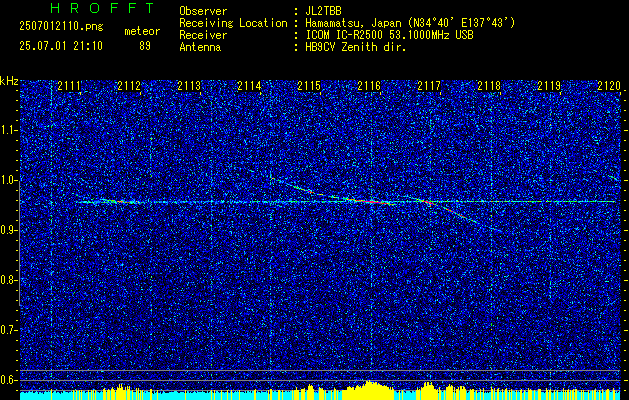Click the 2117 time marker

pos(429,86)
